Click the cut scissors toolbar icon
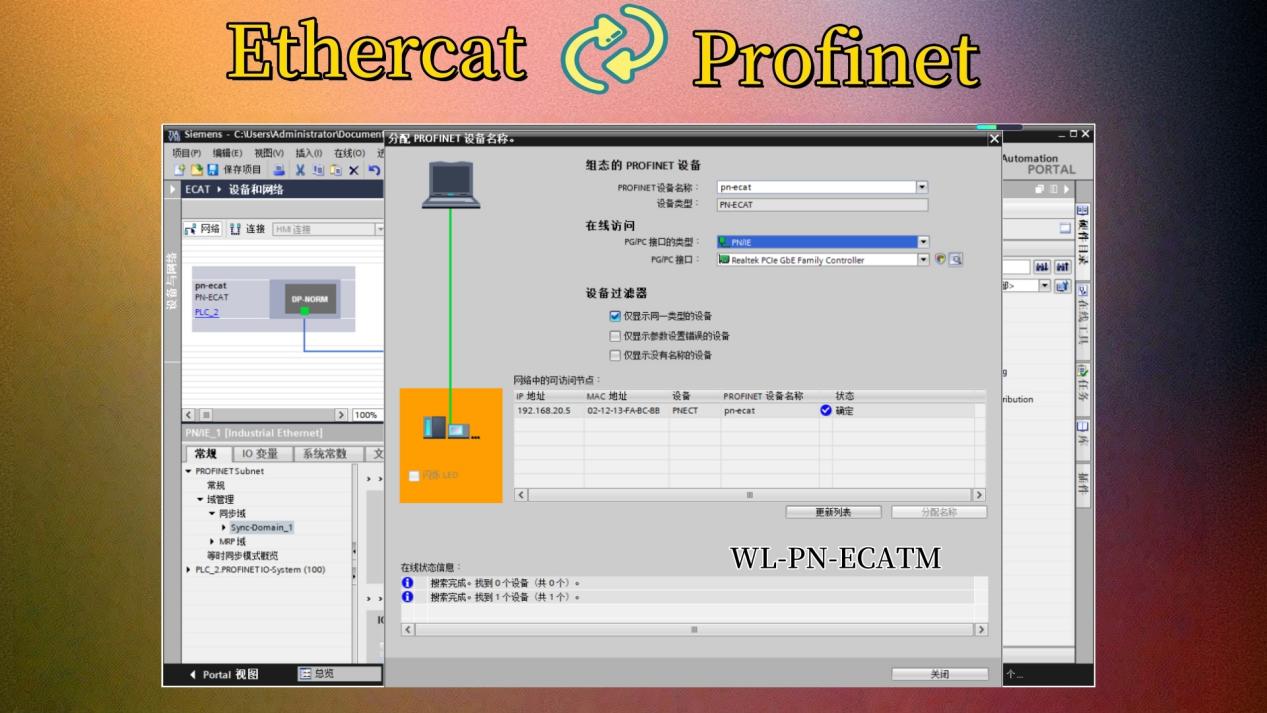The width and height of the screenshot is (1267, 713). pyautogui.click(x=300, y=170)
